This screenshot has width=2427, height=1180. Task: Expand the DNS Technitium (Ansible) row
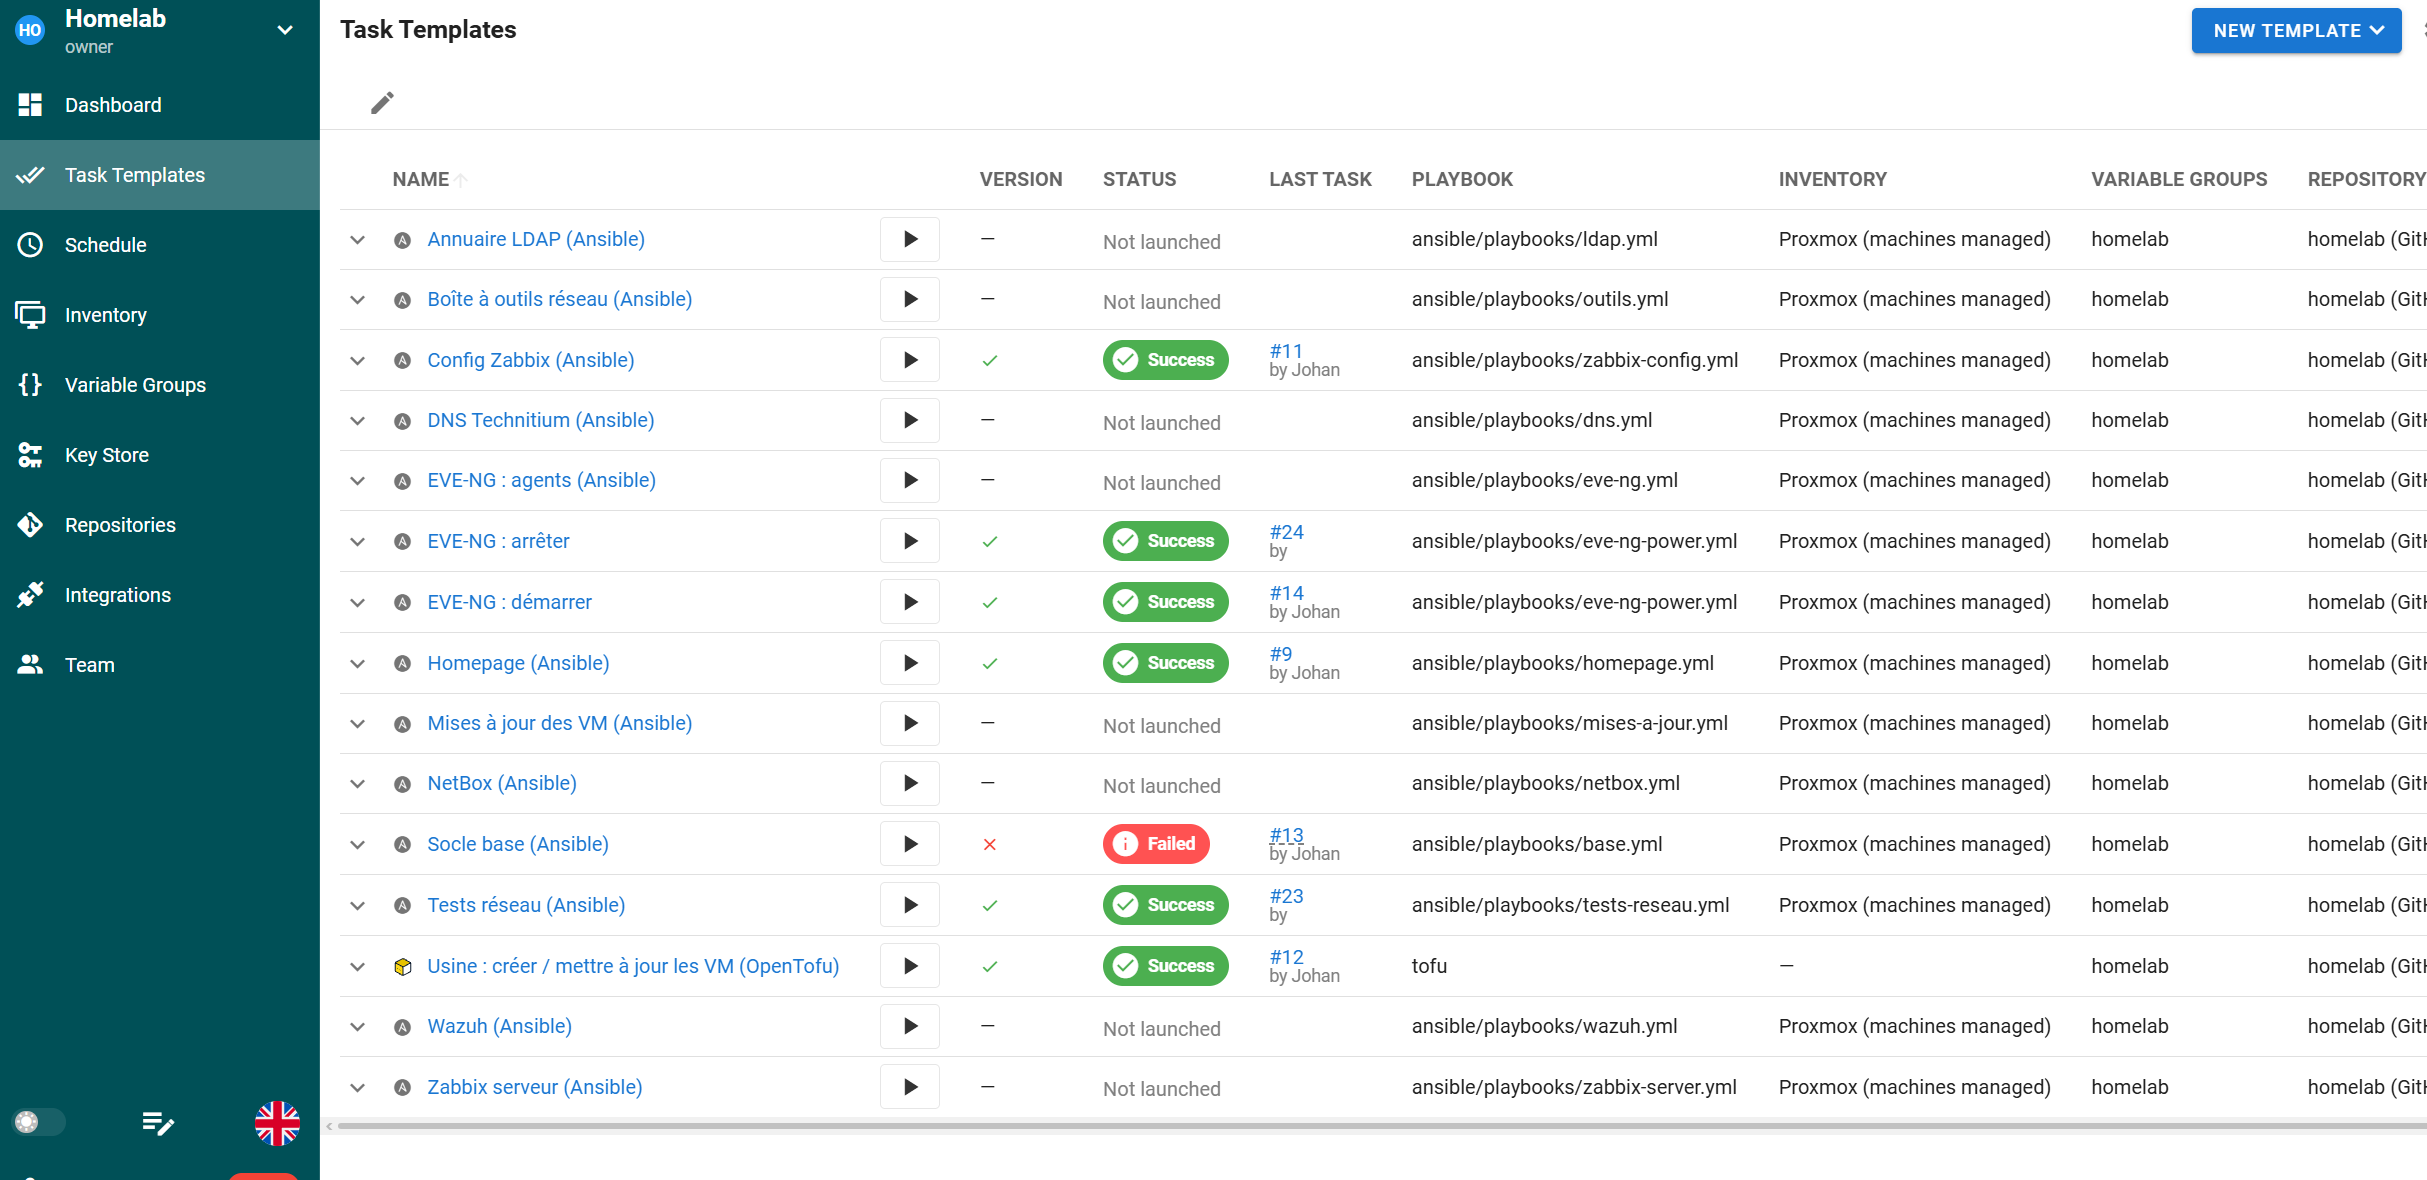pos(357,421)
